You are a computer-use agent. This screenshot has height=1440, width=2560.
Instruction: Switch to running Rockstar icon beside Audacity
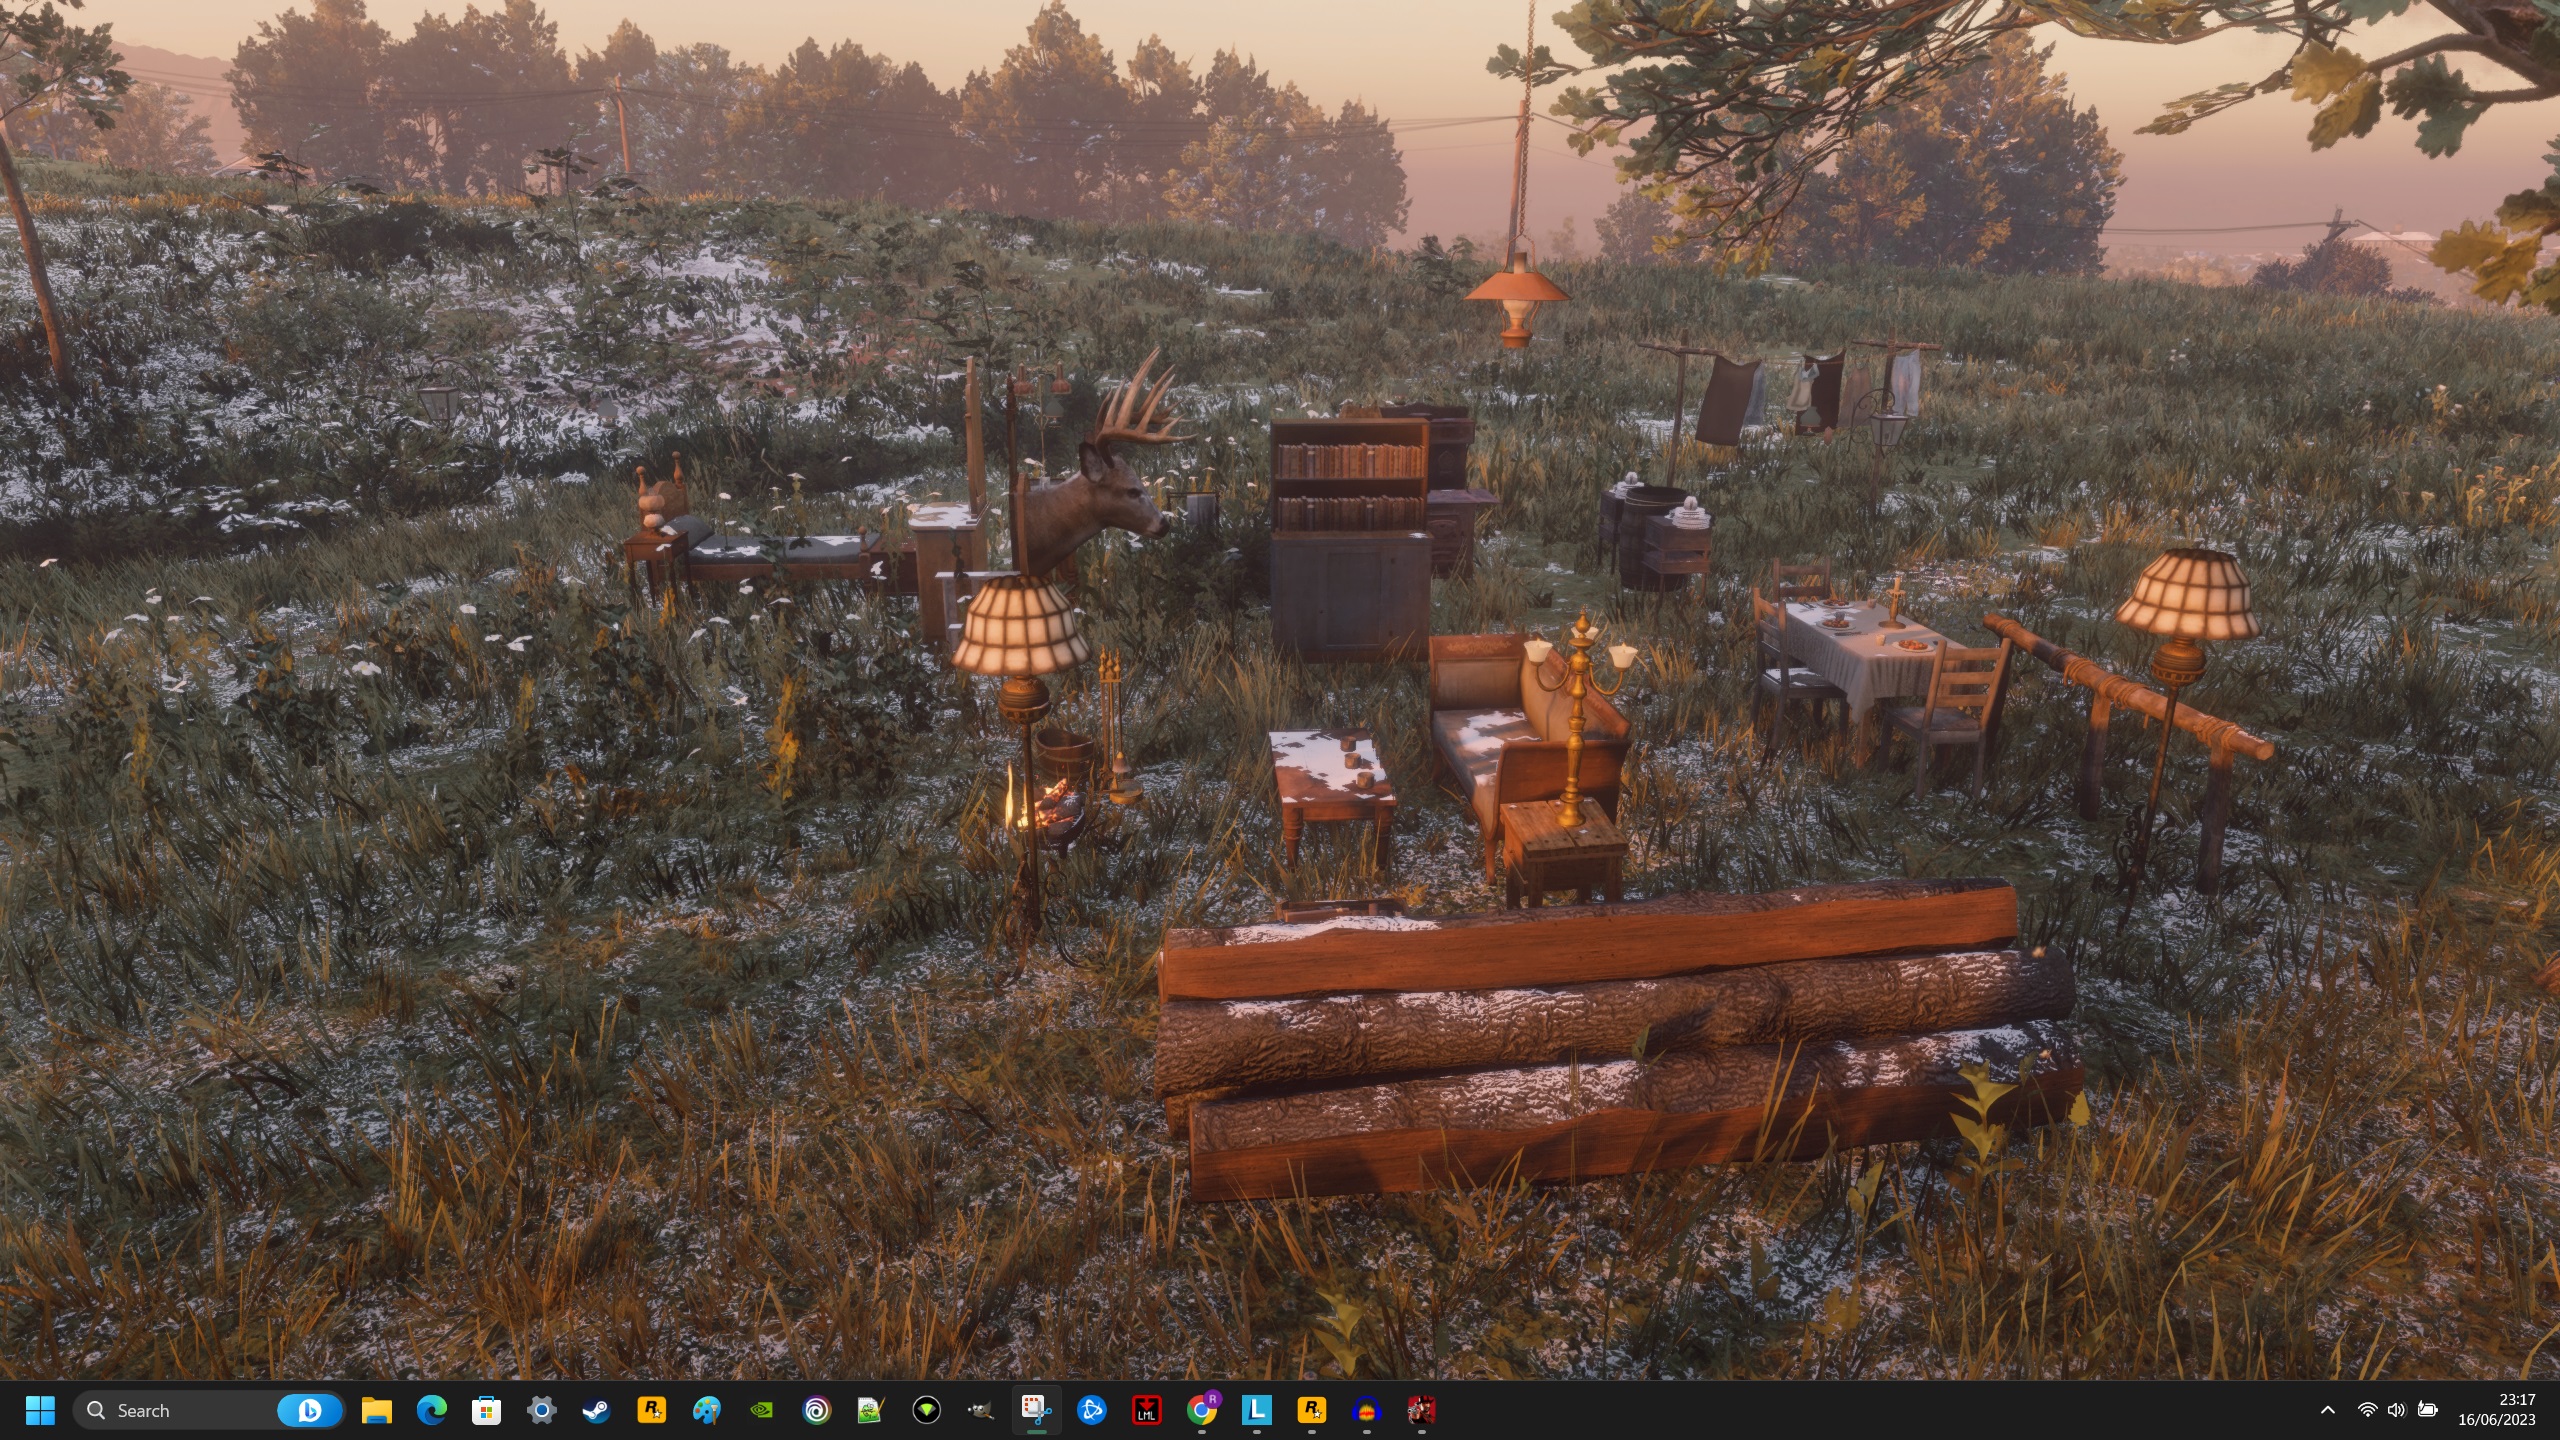click(x=1312, y=1410)
